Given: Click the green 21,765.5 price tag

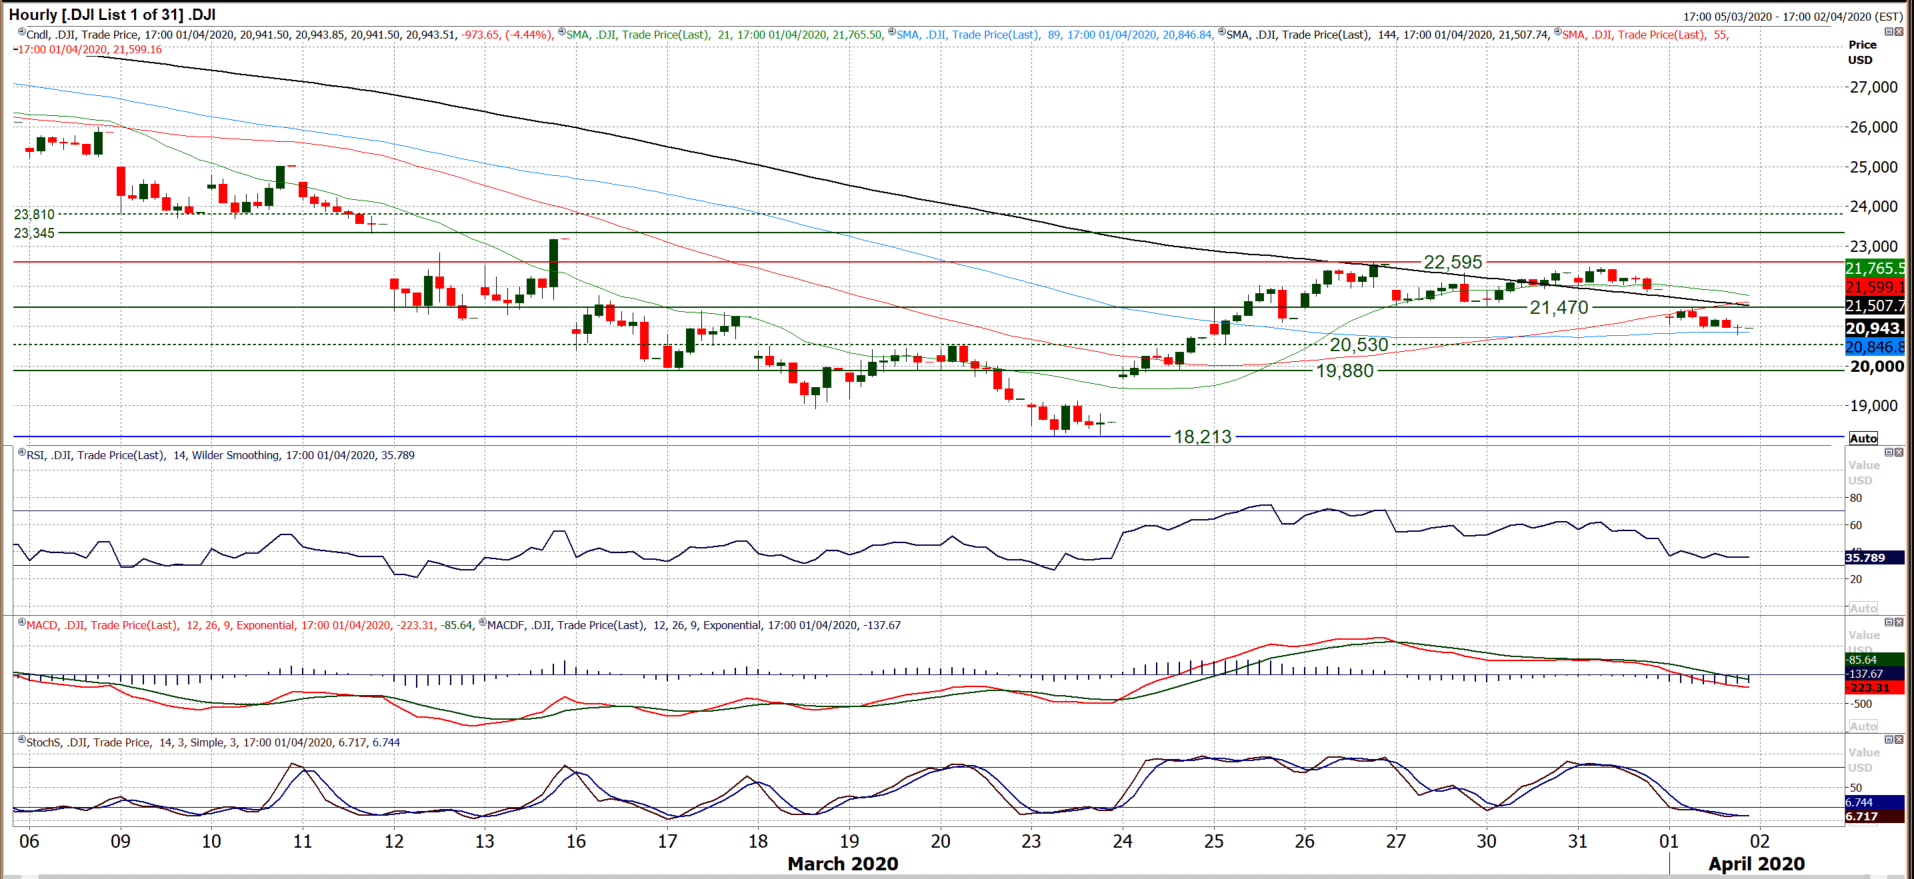Looking at the screenshot, I should tap(1875, 268).
